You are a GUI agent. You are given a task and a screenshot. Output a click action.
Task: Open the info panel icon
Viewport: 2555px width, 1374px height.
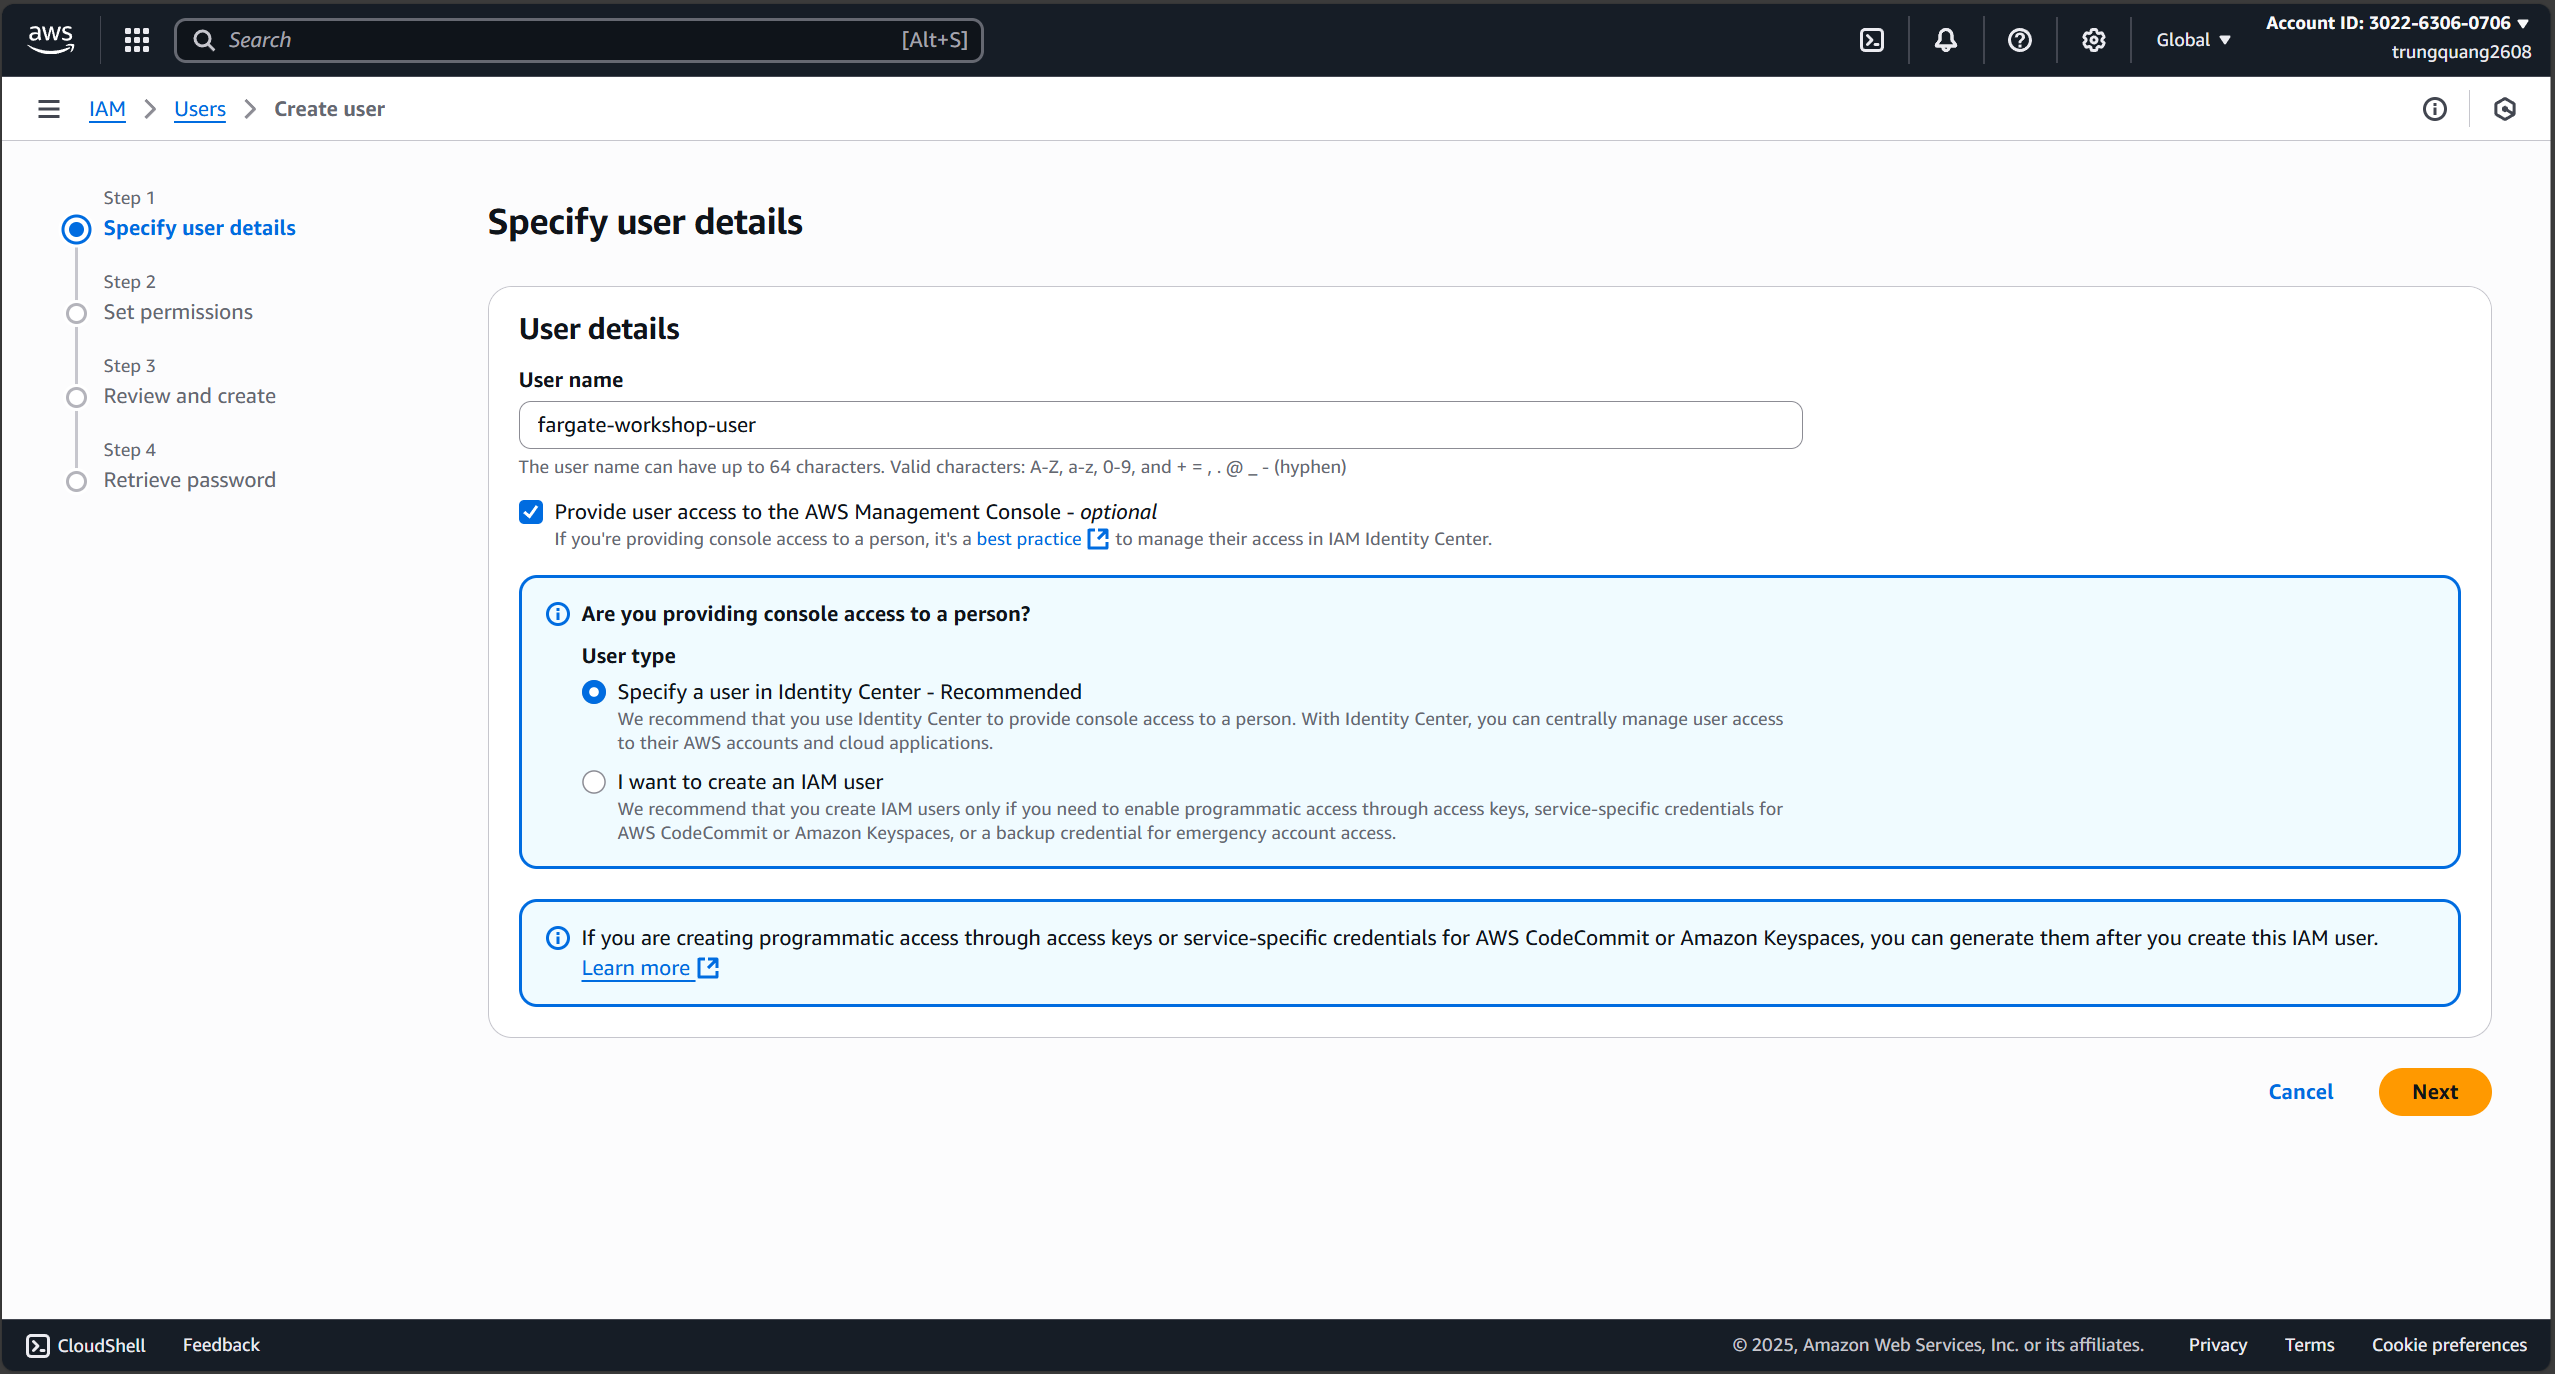(x=2435, y=109)
